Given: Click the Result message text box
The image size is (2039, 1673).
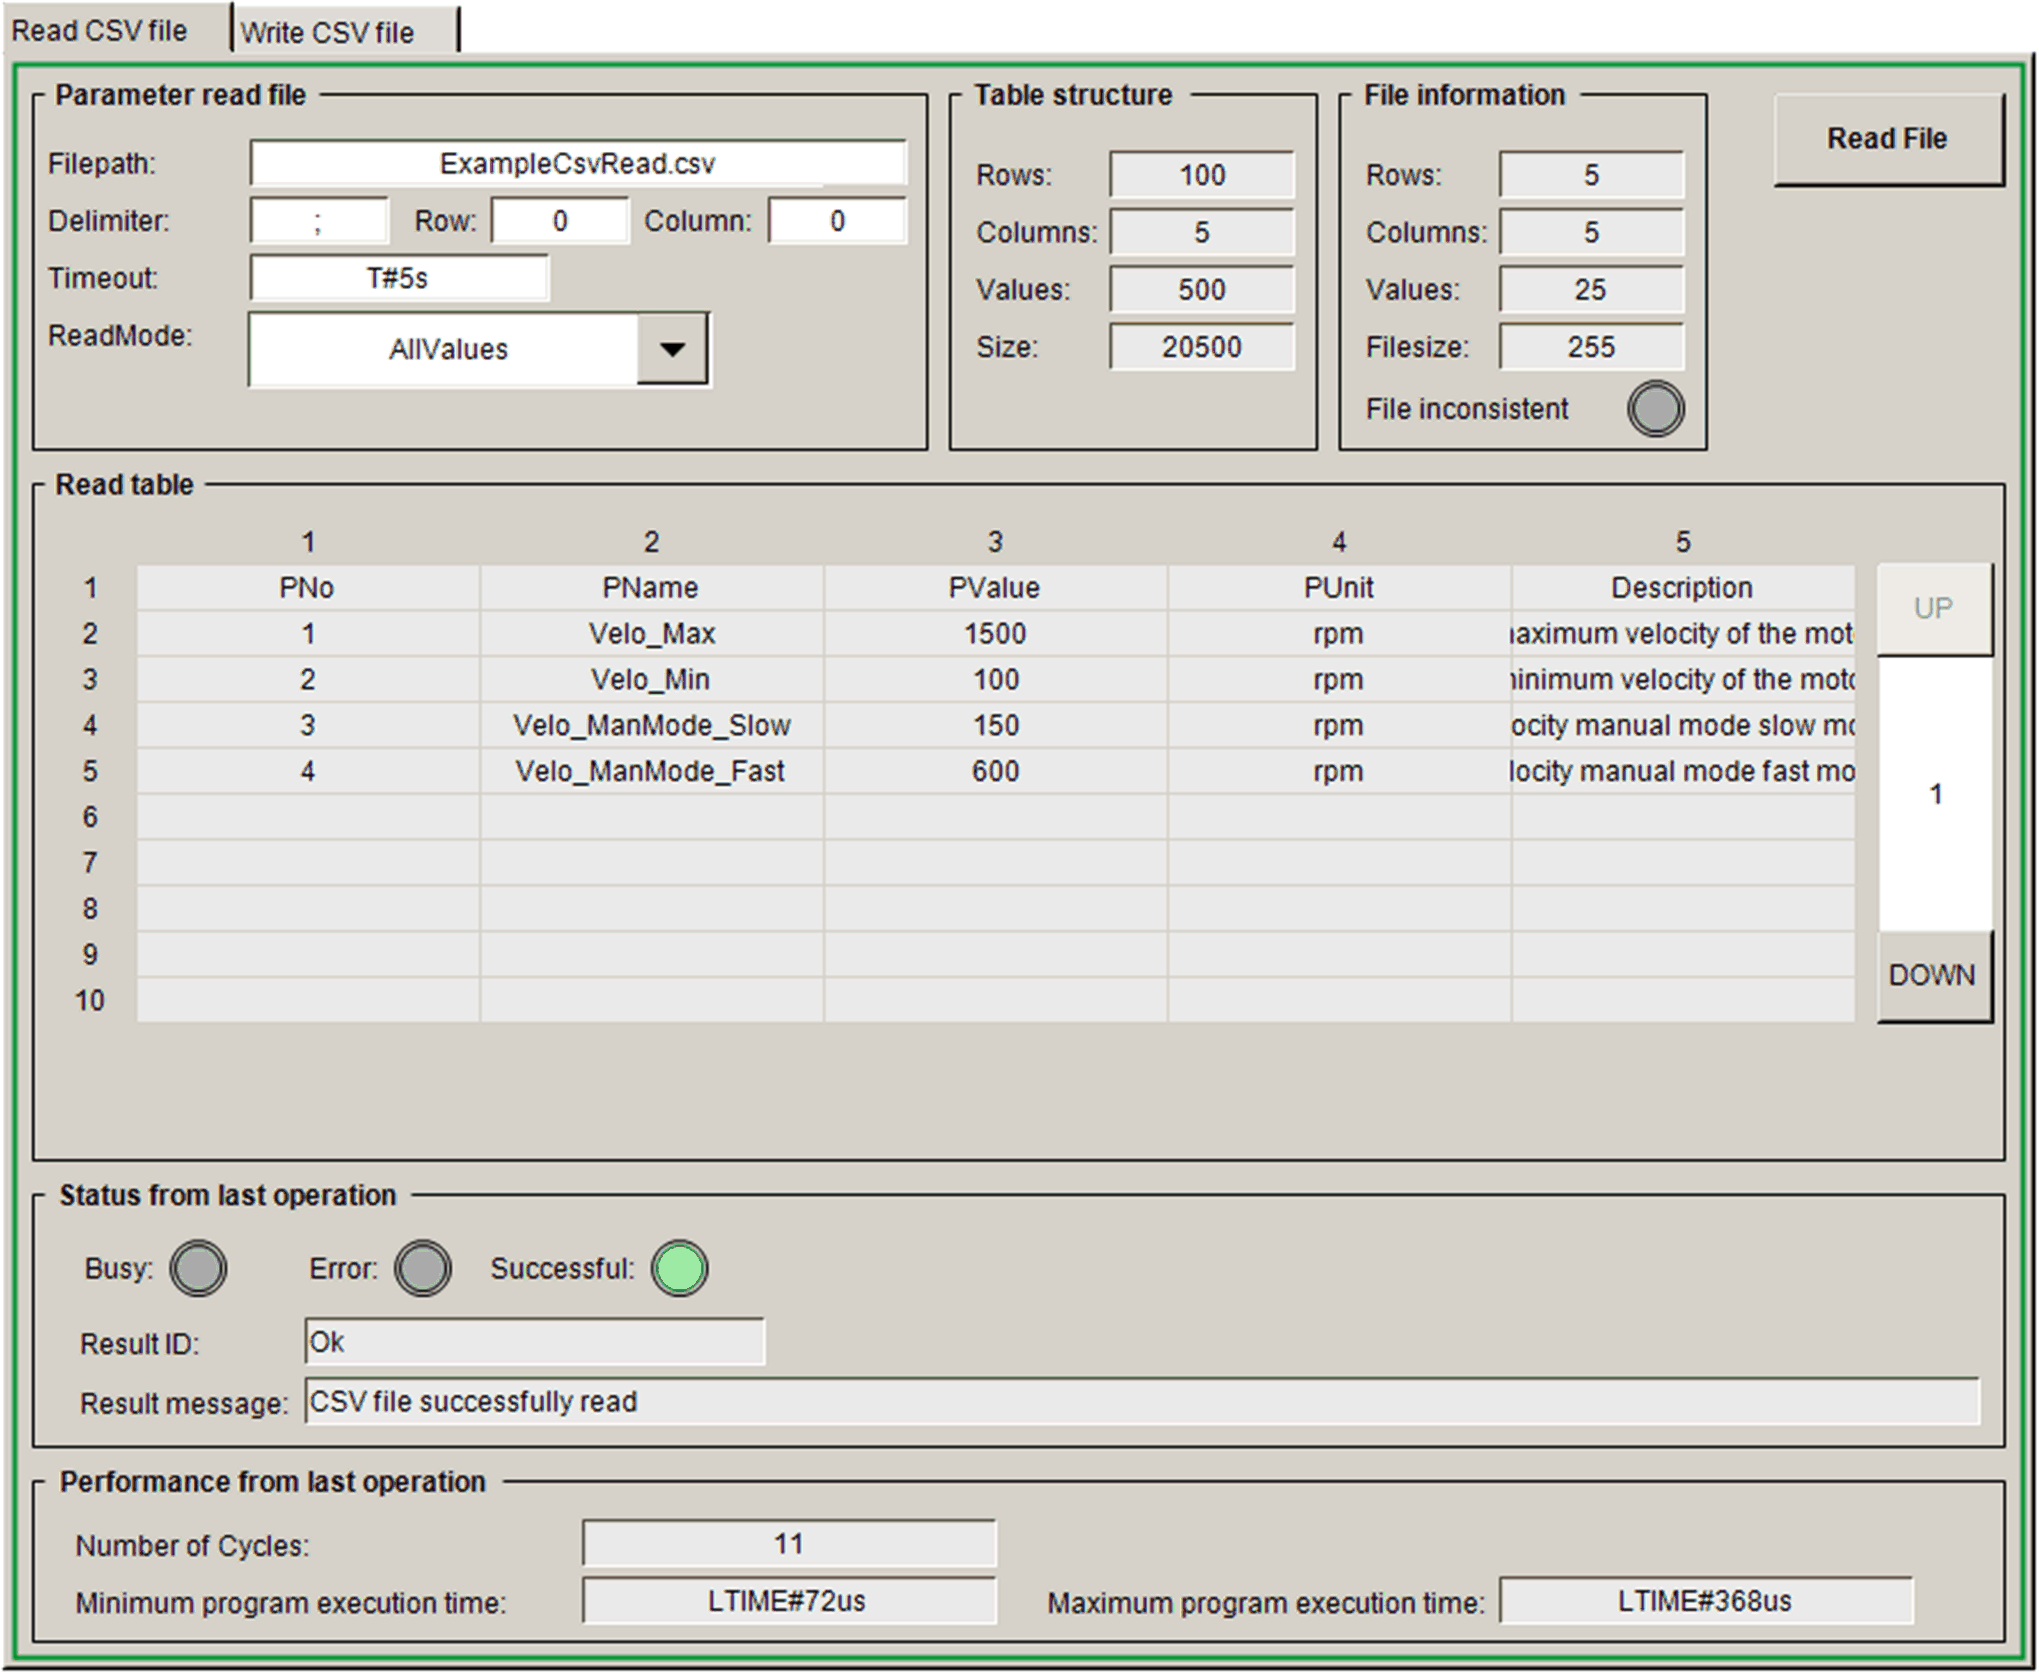Looking at the screenshot, I should [x=1140, y=1401].
